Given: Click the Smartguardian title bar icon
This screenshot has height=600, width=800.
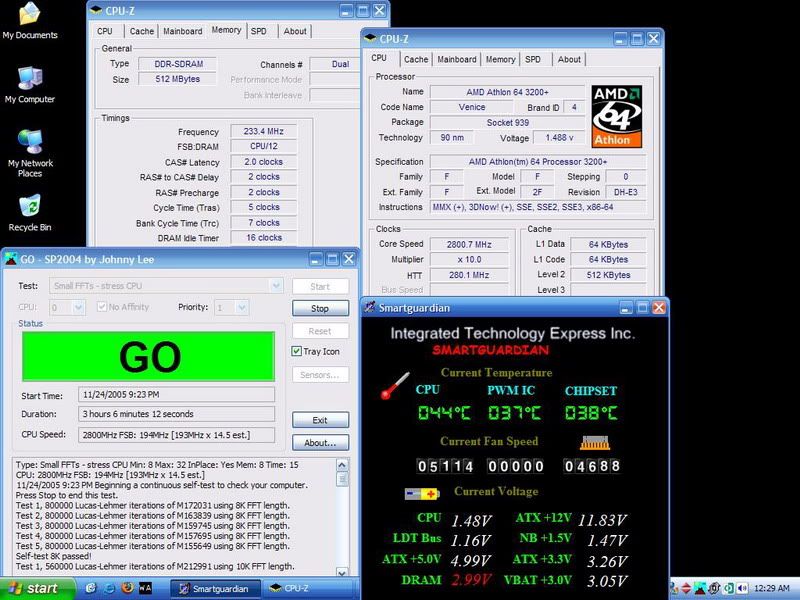Looking at the screenshot, I should click(x=370, y=307).
